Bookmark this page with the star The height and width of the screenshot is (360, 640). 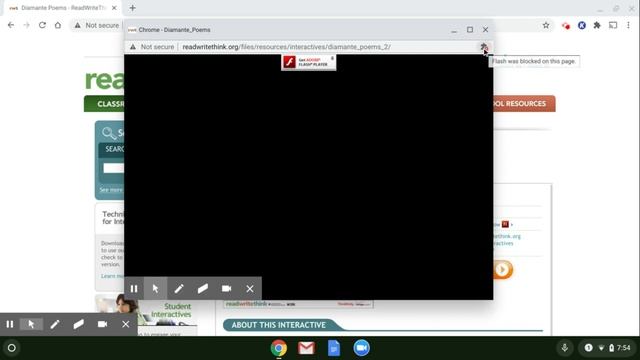click(x=546, y=25)
